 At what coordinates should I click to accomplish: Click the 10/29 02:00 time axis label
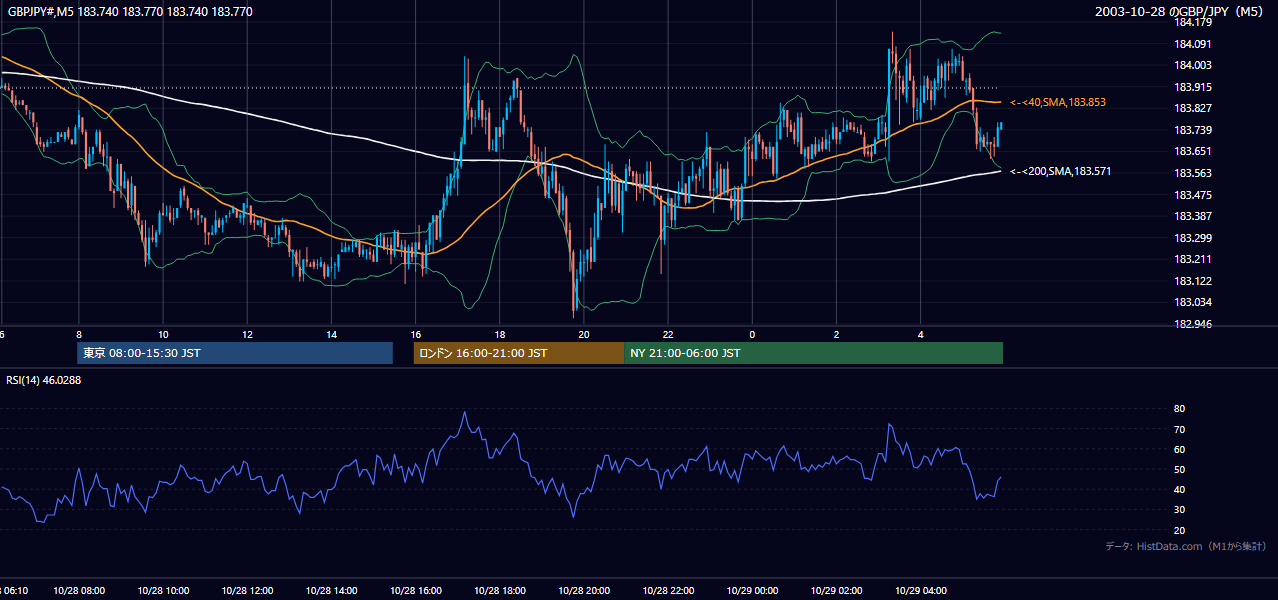[x=836, y=591]
